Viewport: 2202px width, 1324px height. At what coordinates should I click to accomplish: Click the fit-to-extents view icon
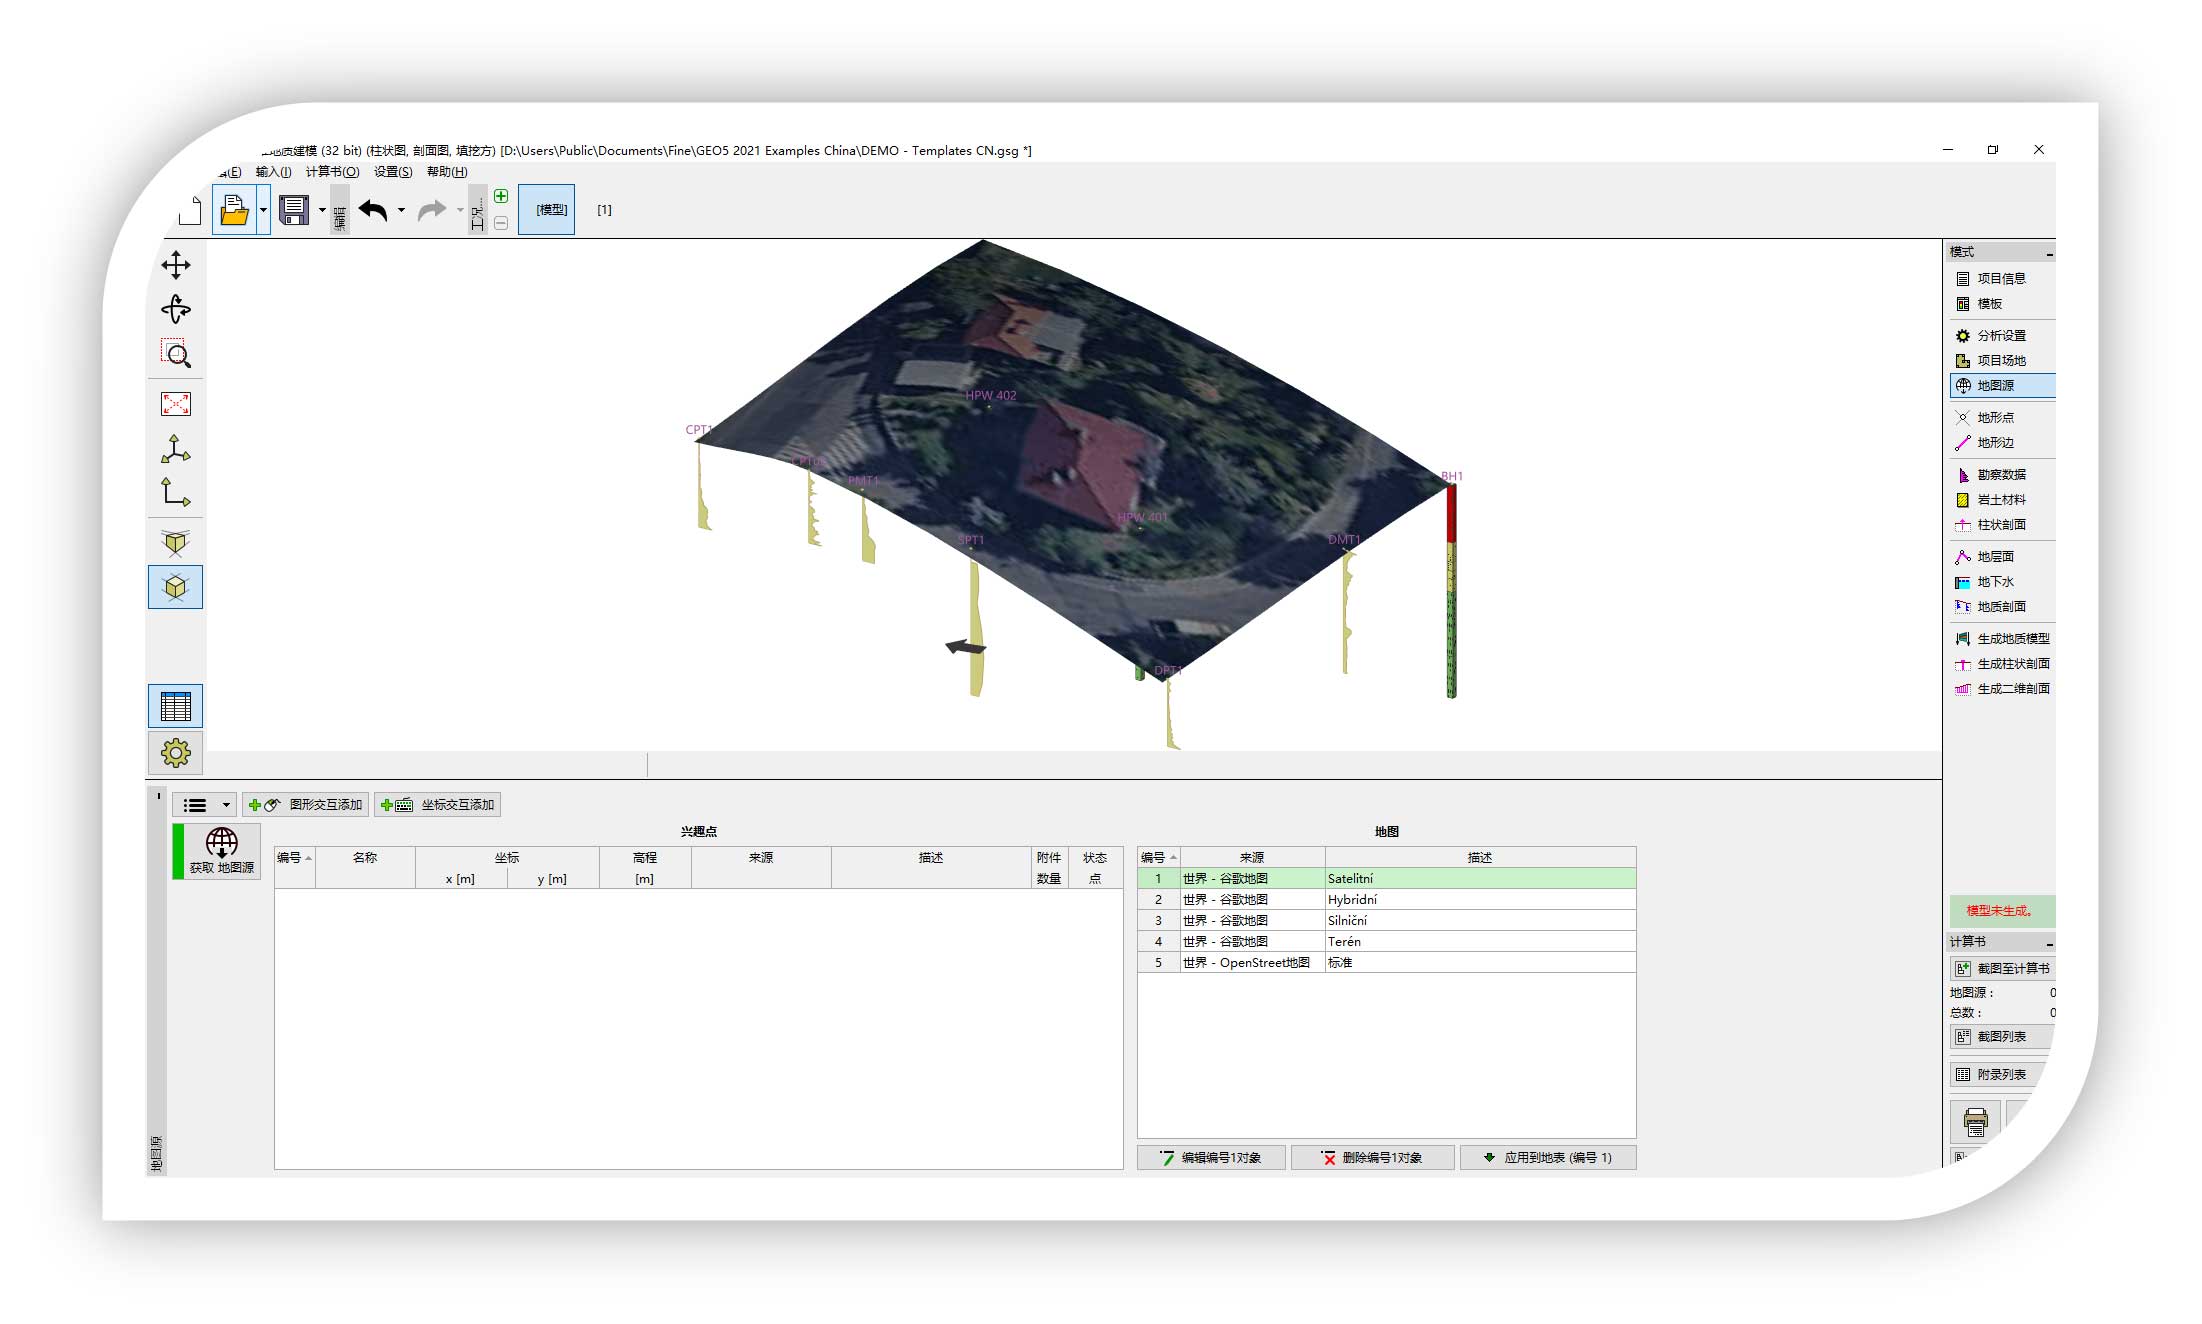(x=176, y=404)
